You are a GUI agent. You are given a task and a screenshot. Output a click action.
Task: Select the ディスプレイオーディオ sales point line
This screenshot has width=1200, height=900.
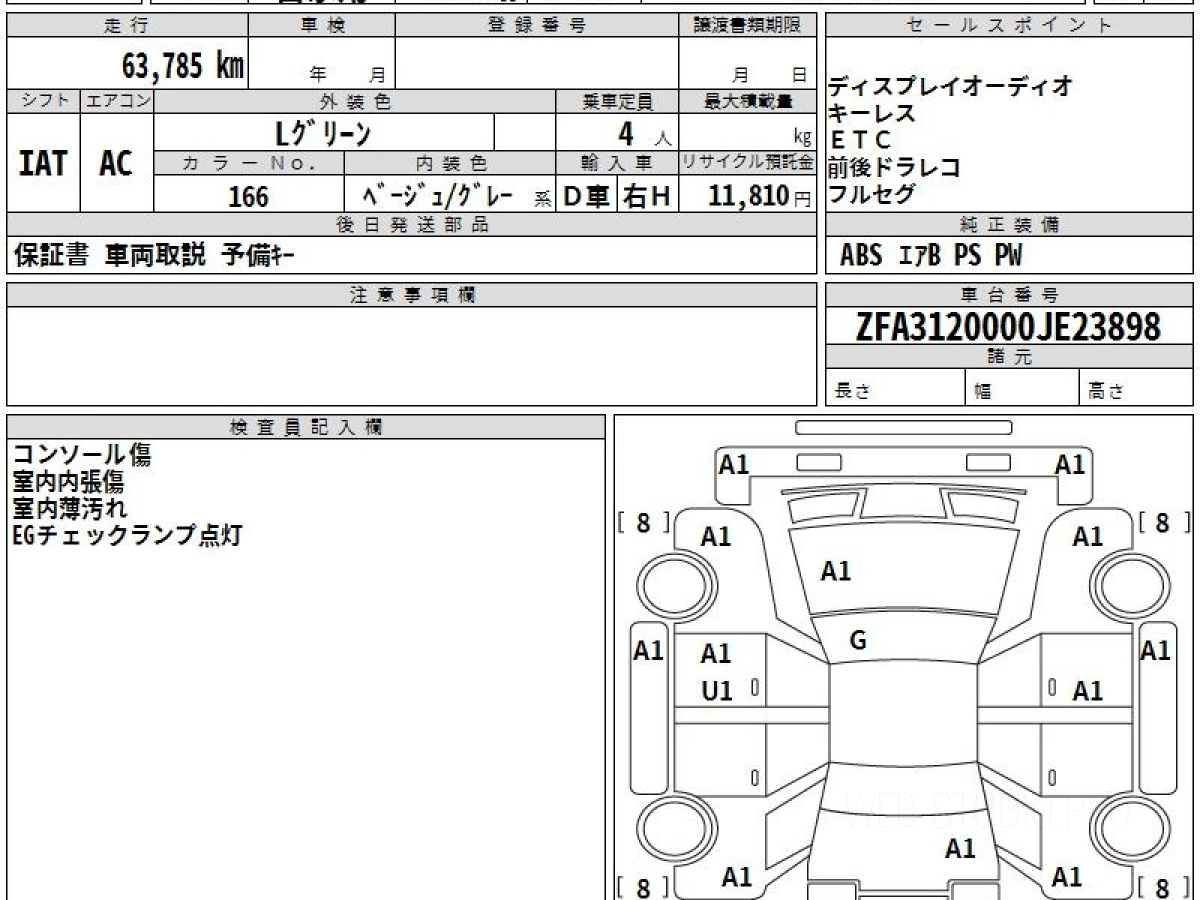pos(951,87)
